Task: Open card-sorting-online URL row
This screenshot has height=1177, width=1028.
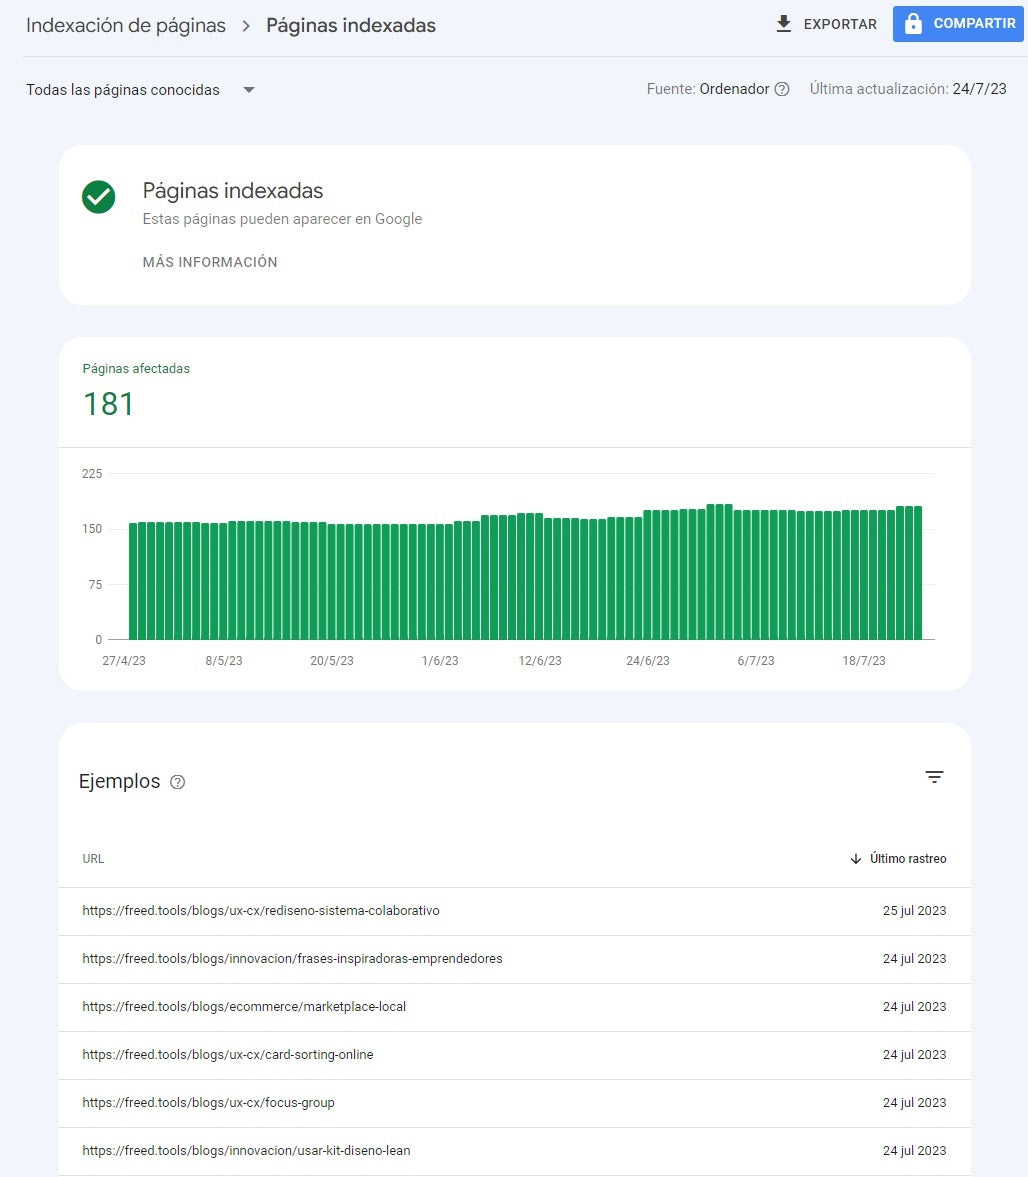Action: [x=515, y=1055]
